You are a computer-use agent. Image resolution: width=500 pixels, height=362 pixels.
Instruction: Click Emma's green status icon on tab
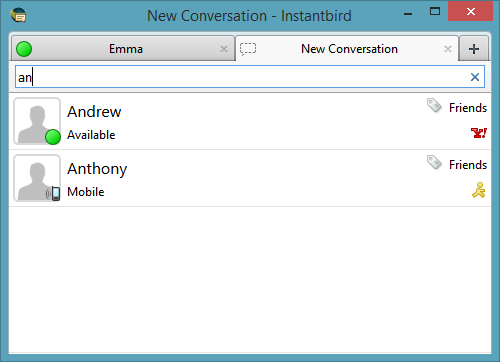pyautogui.click(x=24, y=49)
